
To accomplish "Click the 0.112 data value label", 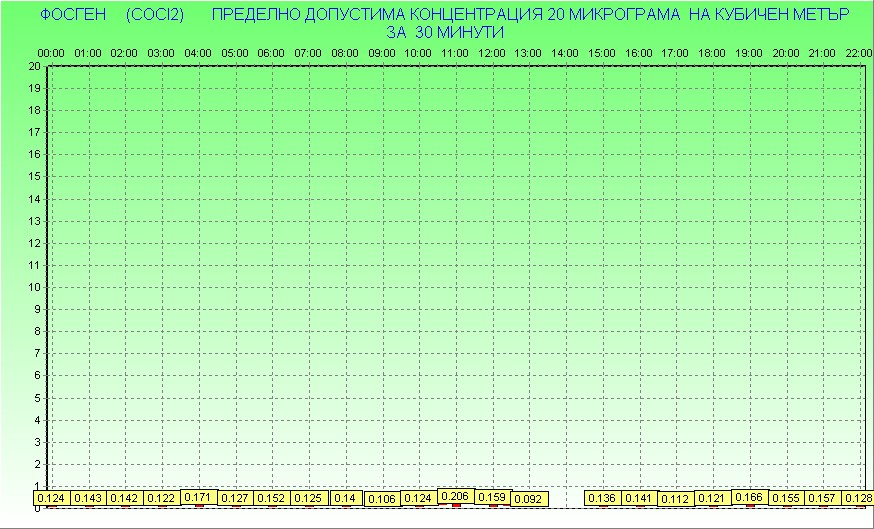I will point(676,499).
